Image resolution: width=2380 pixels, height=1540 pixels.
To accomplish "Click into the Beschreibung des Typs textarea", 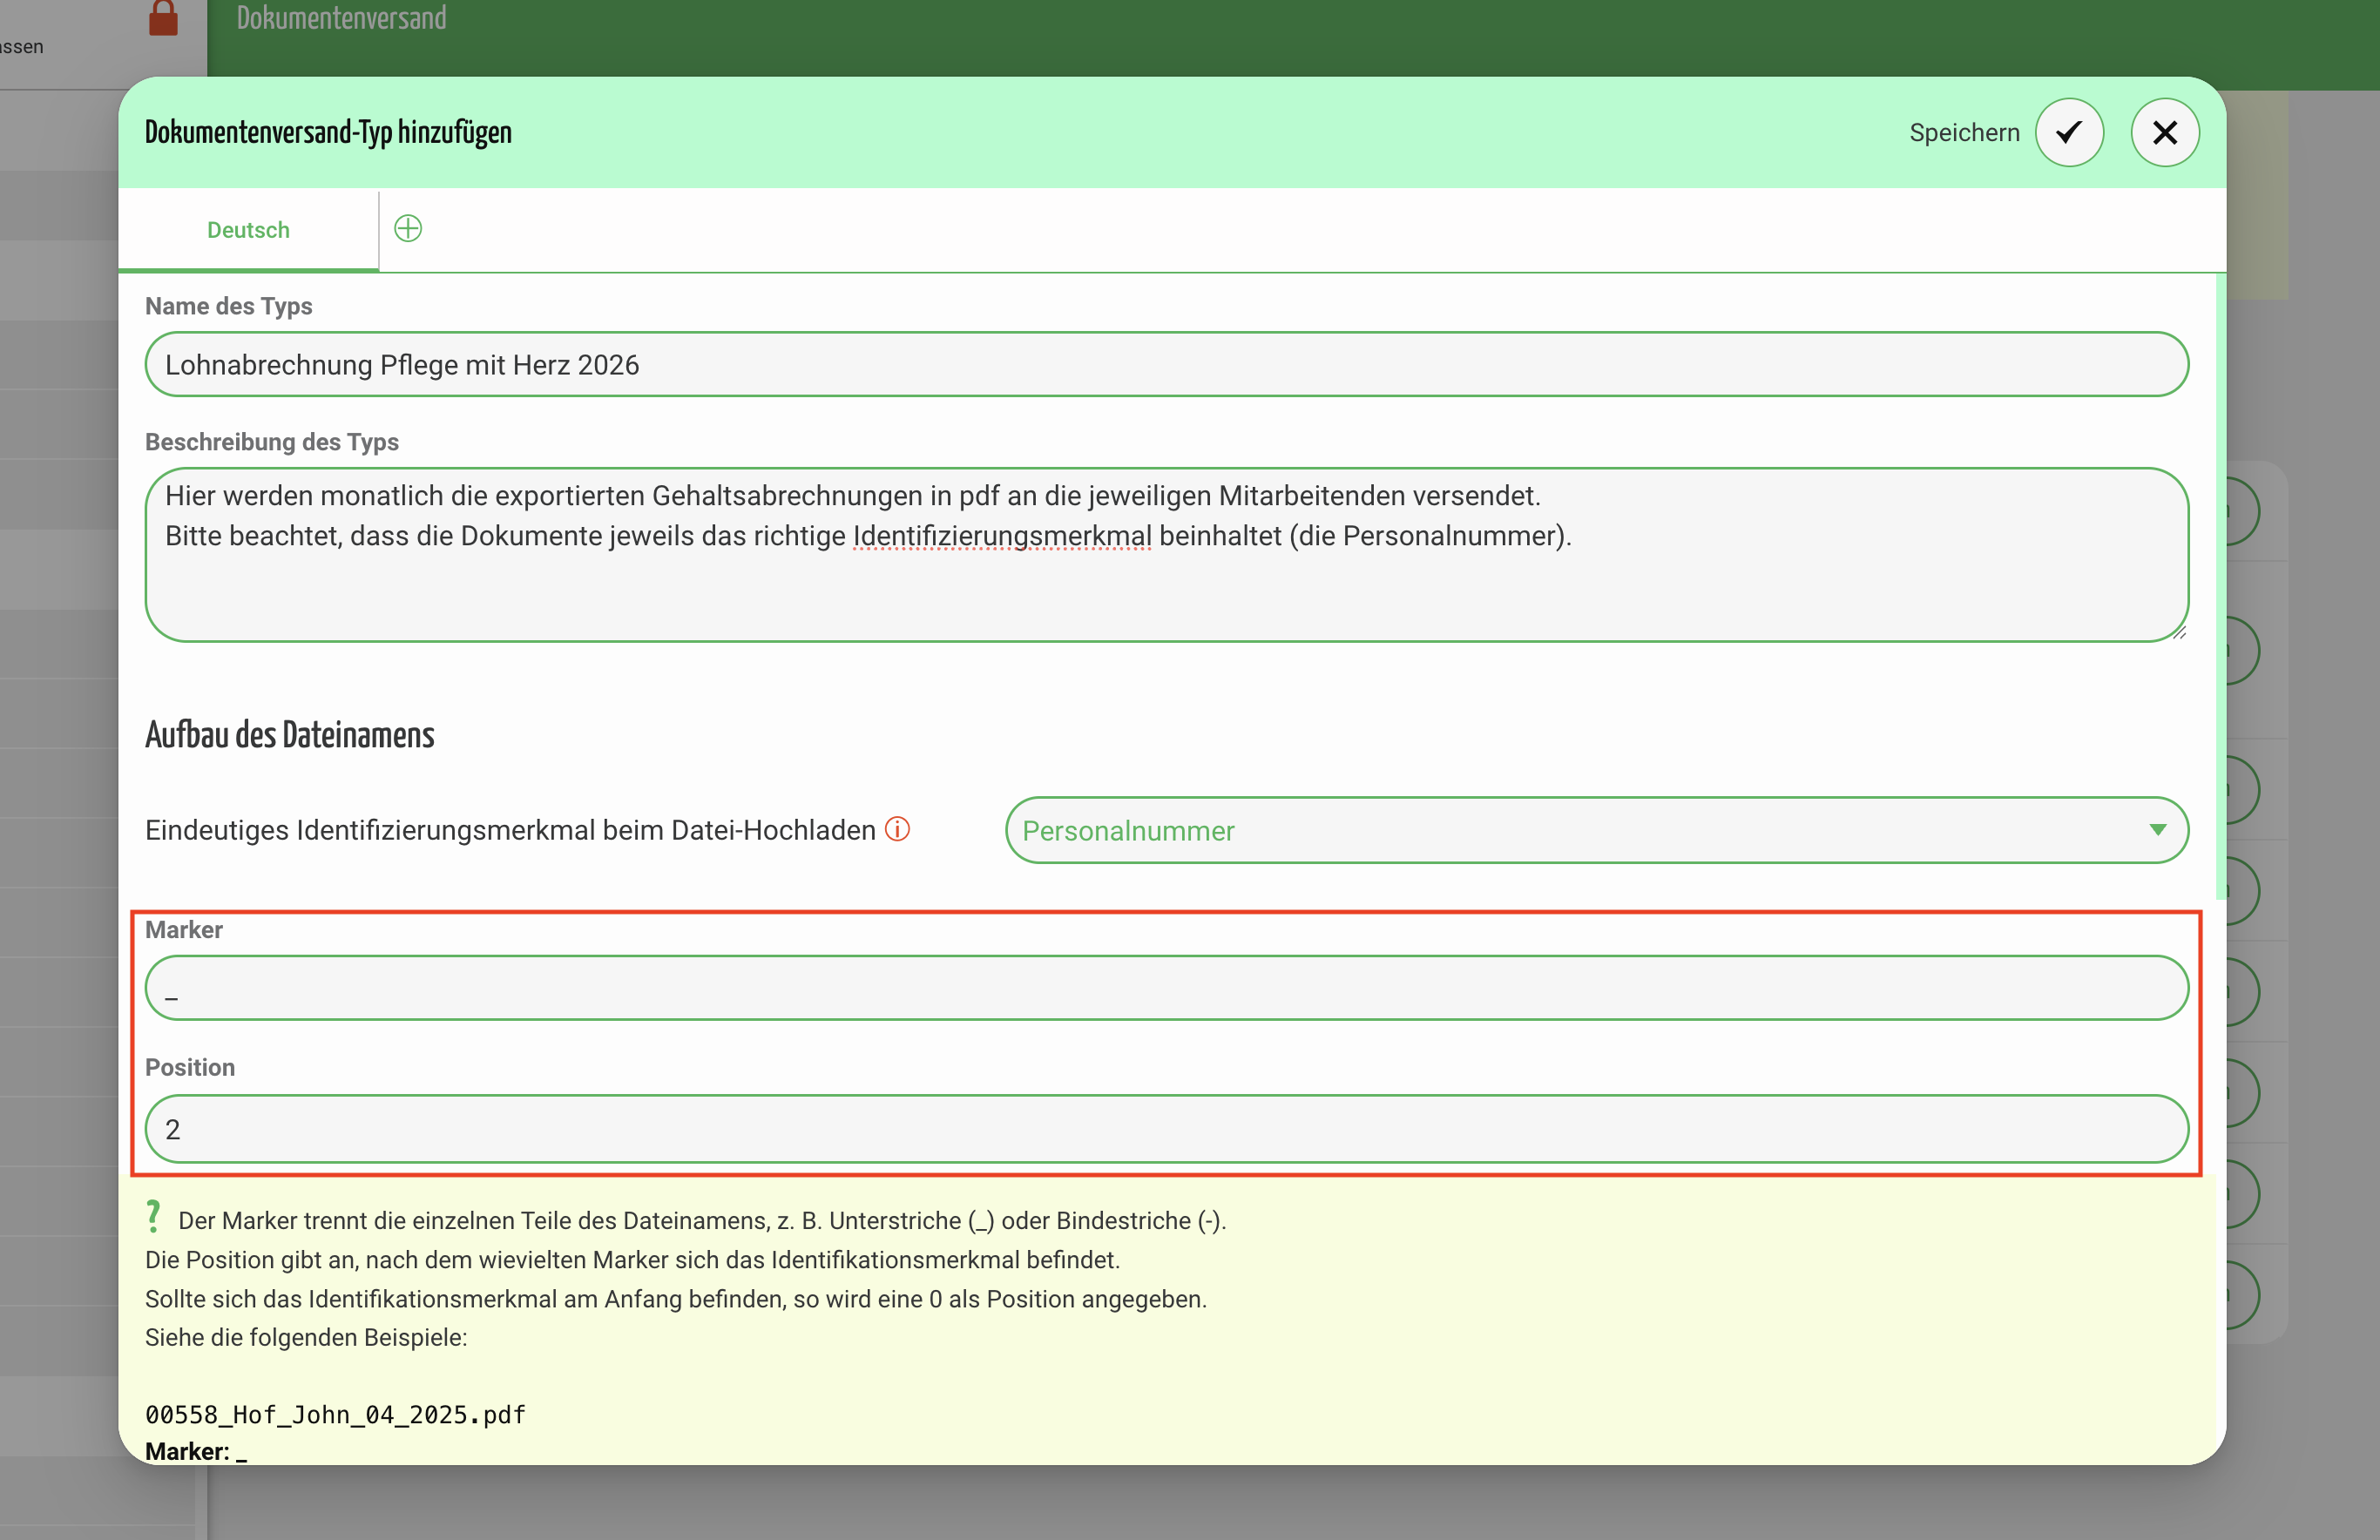I will pos(1166,555).
